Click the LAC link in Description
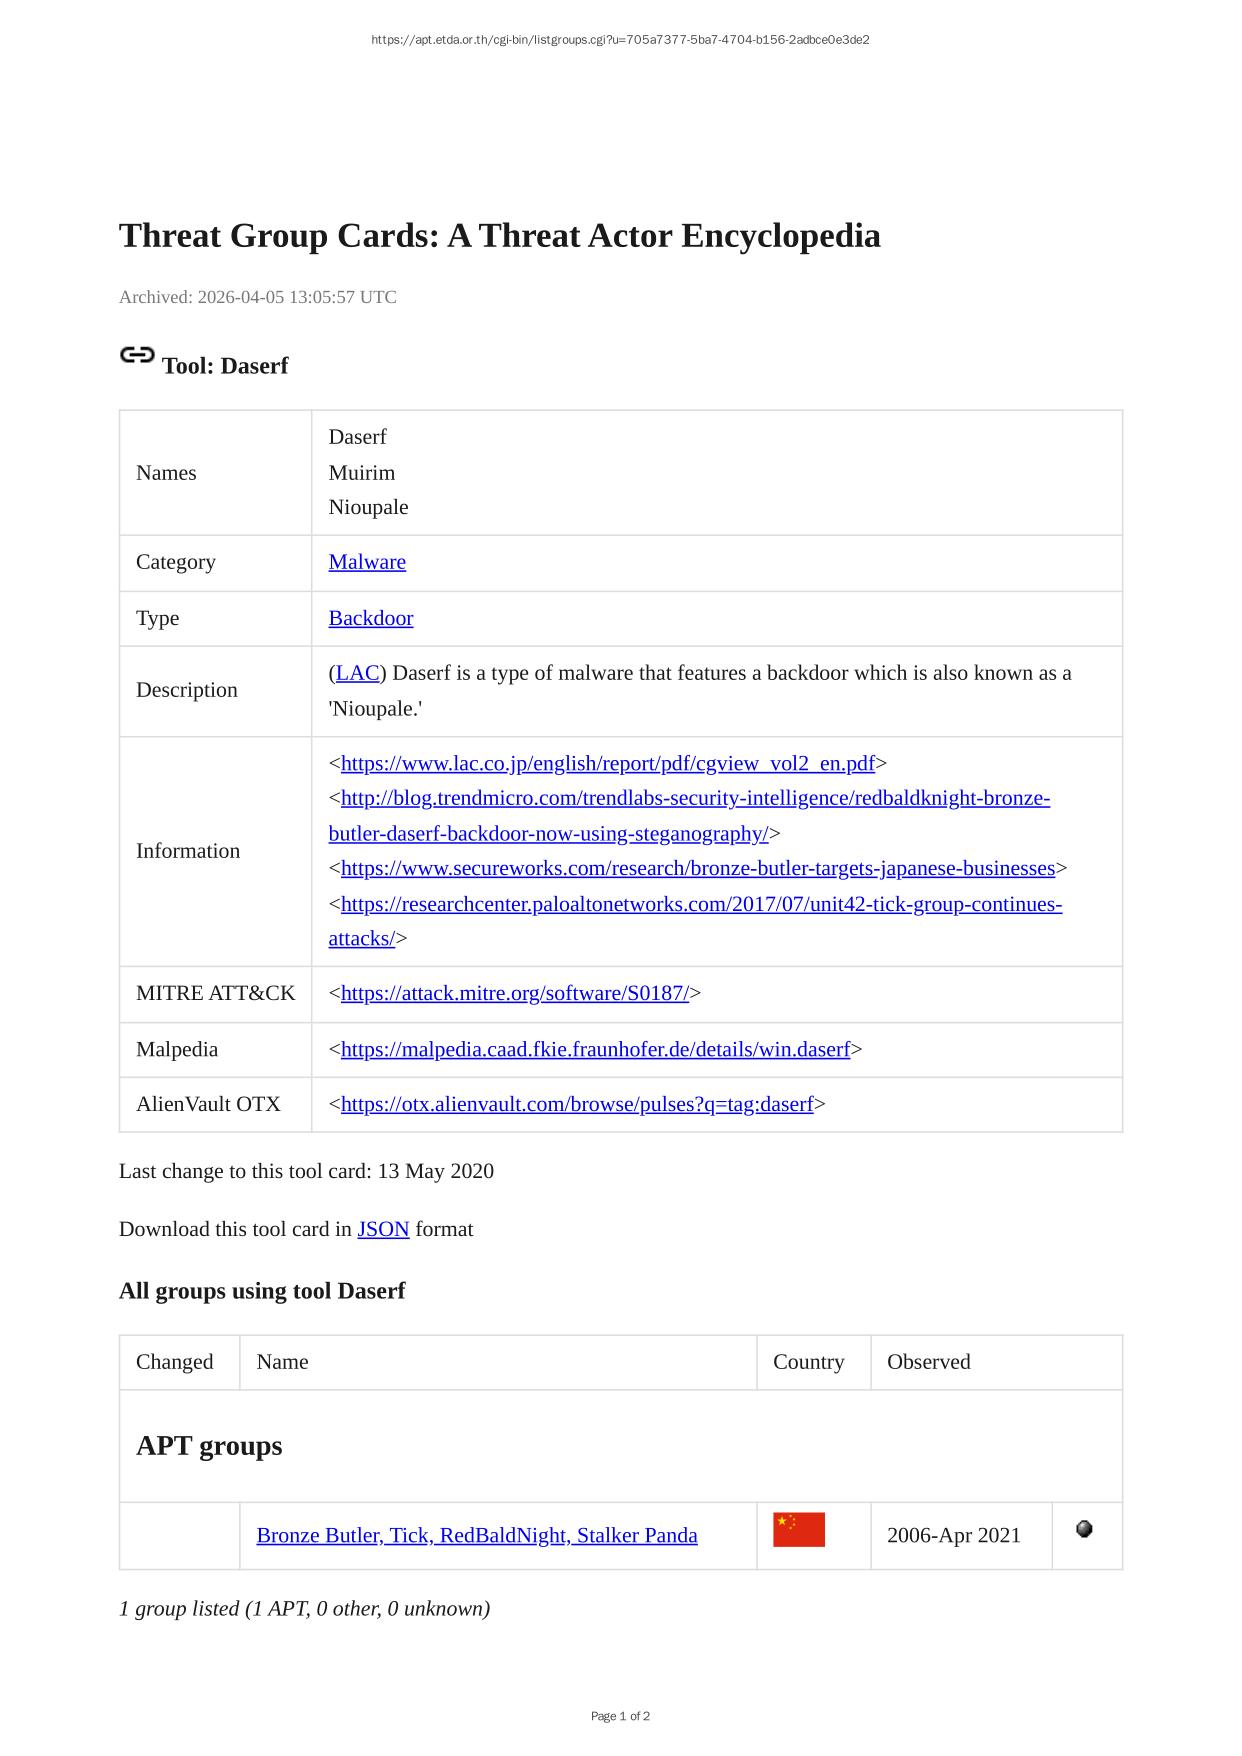The image size is (1242, 1756). click(357, 673)
